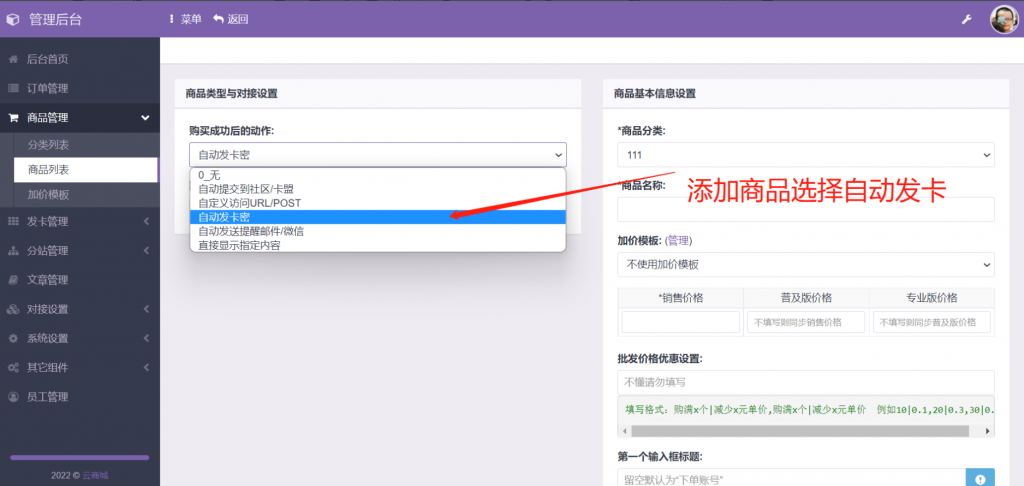The image size is (1024, 486).
Task: Click the 分站管理 sitemap icon
Action: click(x=13, y=250)
